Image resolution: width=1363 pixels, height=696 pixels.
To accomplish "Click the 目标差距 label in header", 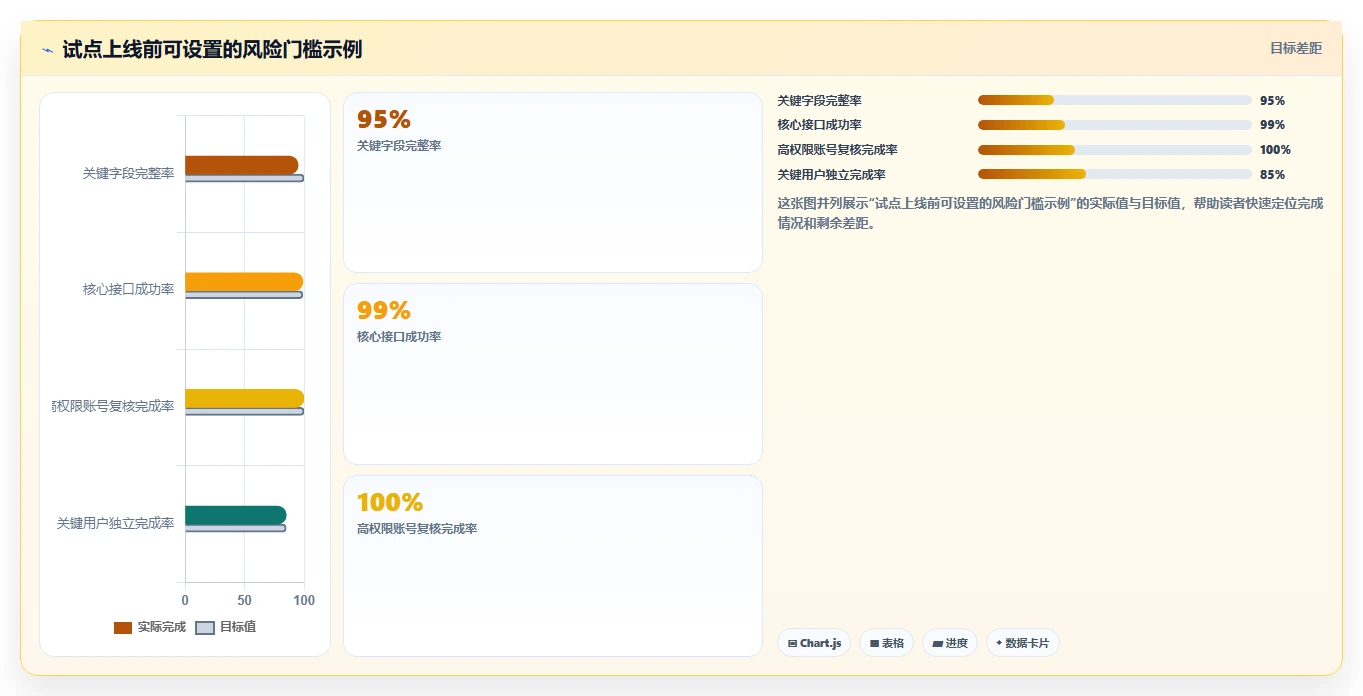I will click(1296, 48).
